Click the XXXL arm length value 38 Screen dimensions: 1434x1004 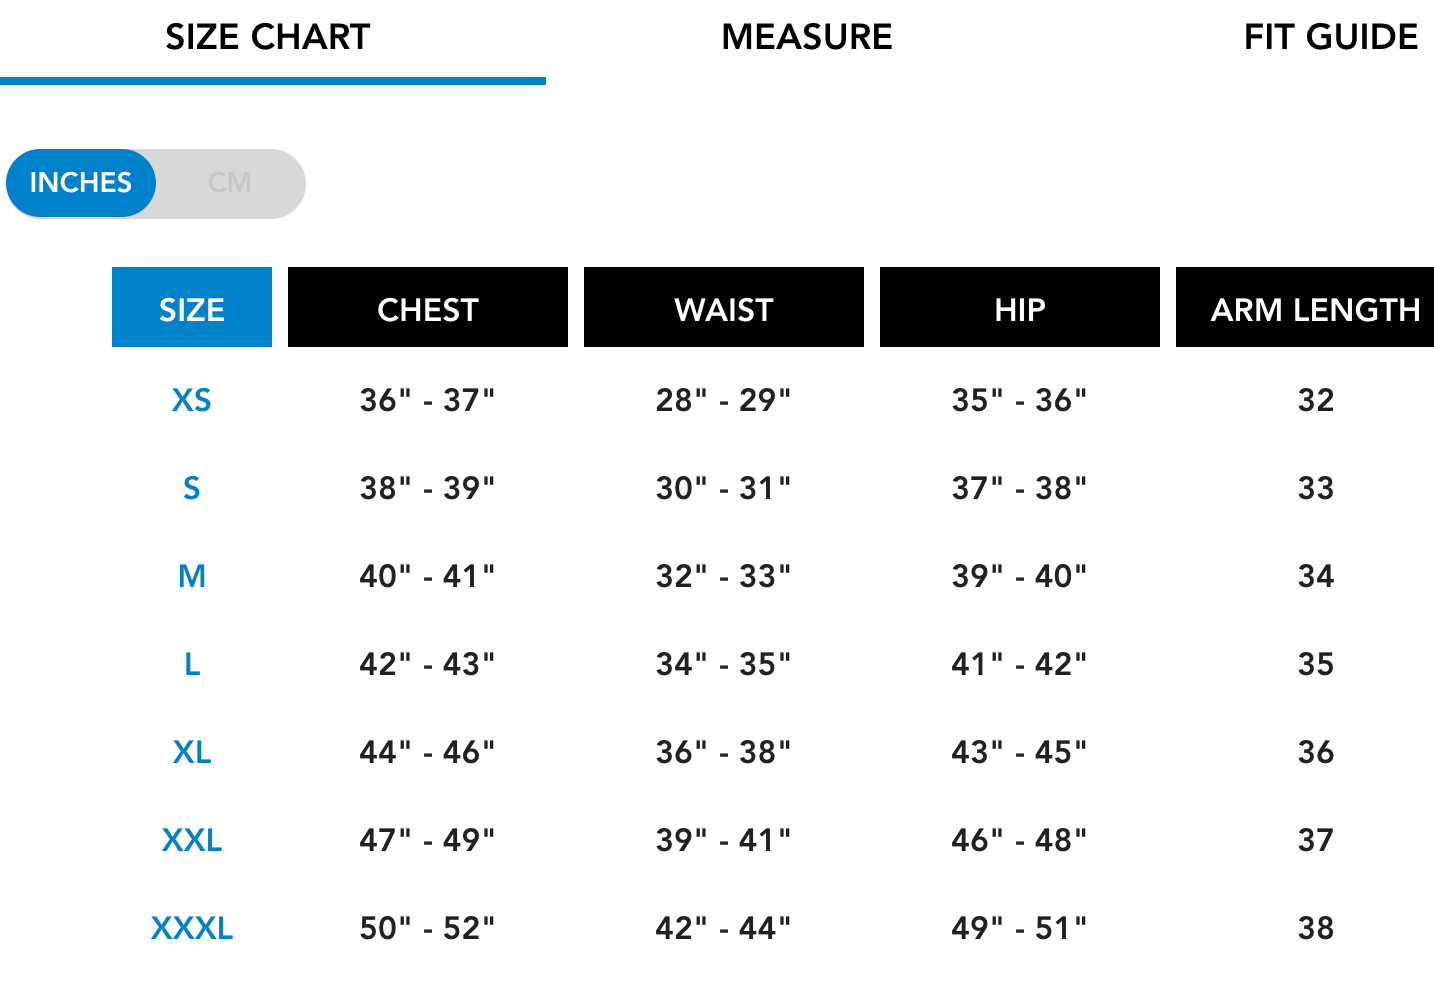1316,928
